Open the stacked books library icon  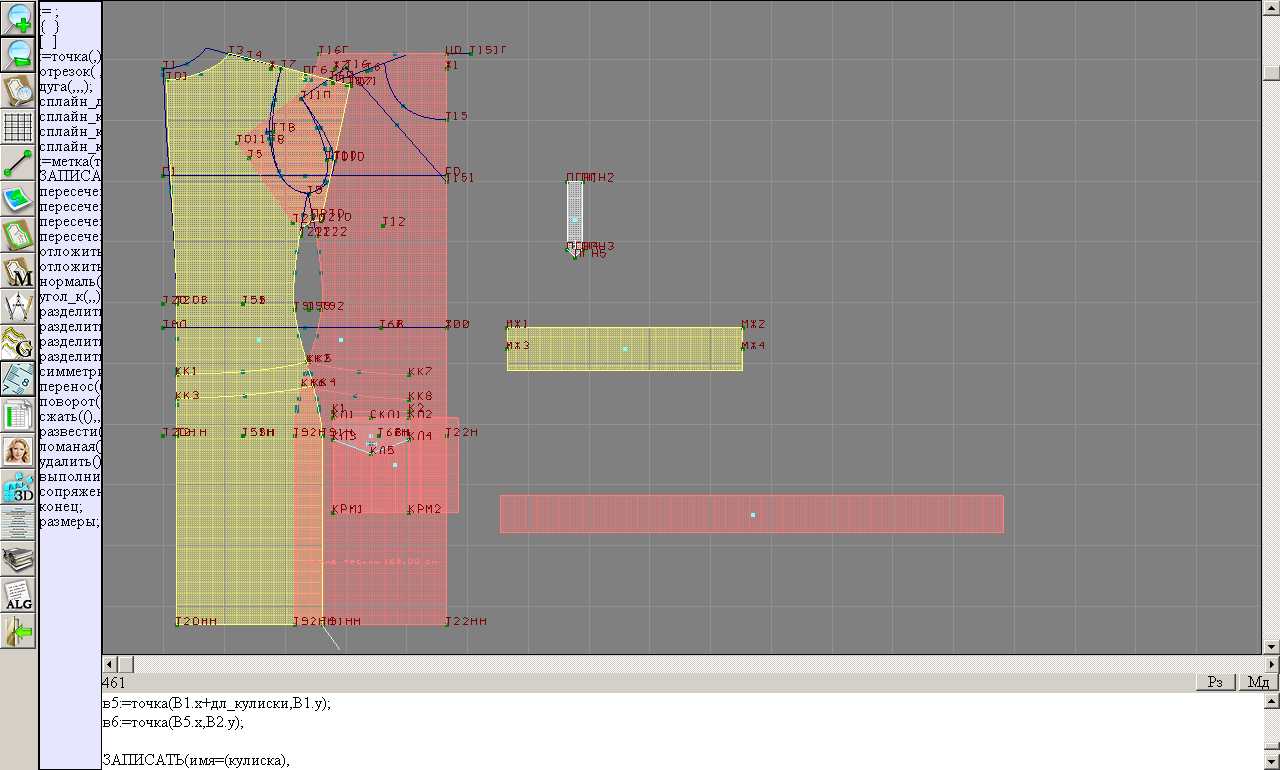tap(19, 558)
